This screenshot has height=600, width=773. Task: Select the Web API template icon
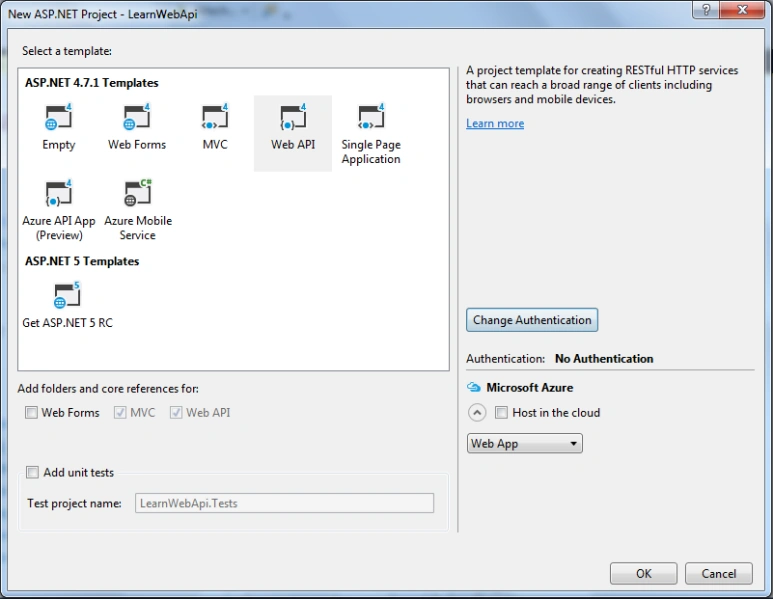click(x=293, y=117)
